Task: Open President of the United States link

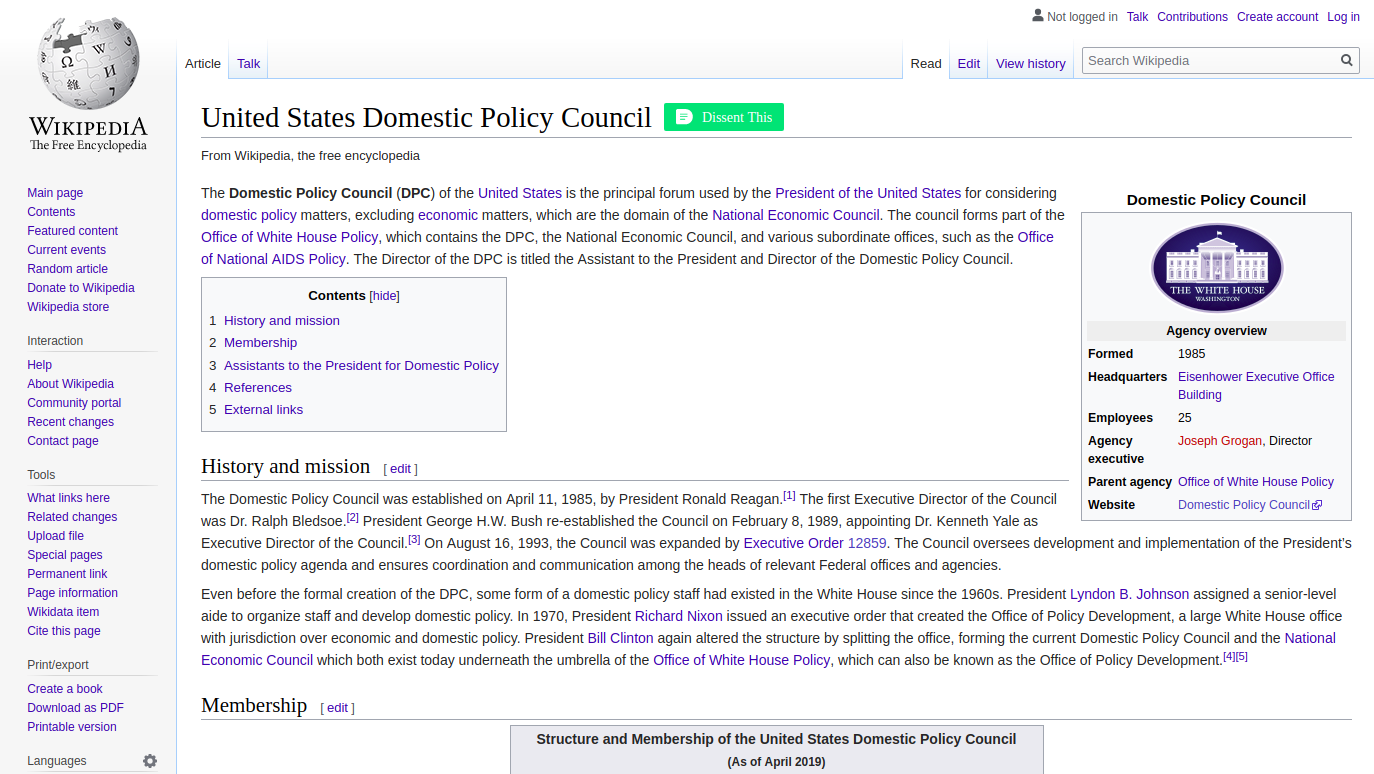Action: 868,193
